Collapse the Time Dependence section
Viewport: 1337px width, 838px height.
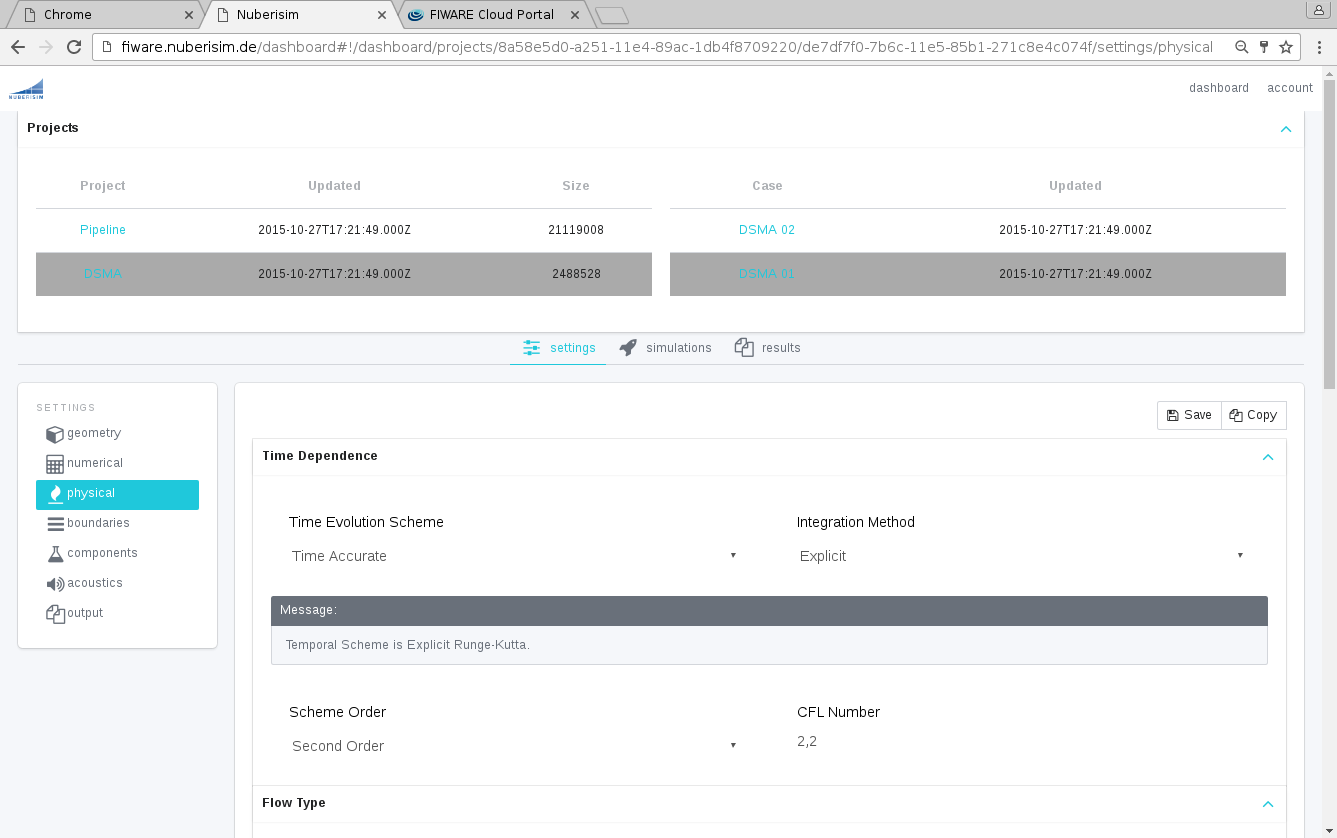click(1268, 457)
